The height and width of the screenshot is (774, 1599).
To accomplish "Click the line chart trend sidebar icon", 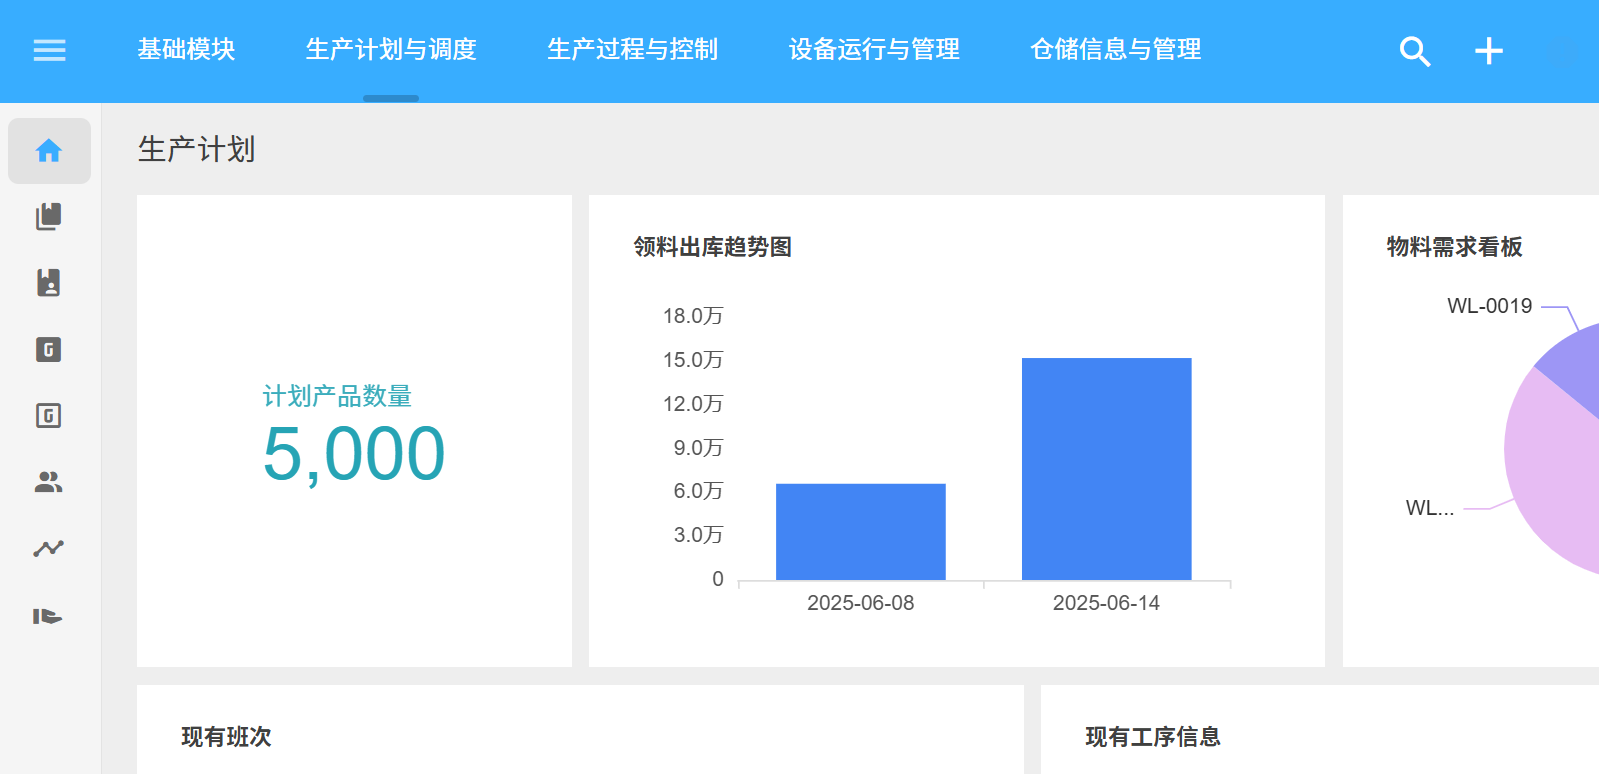I will point(49,549).
